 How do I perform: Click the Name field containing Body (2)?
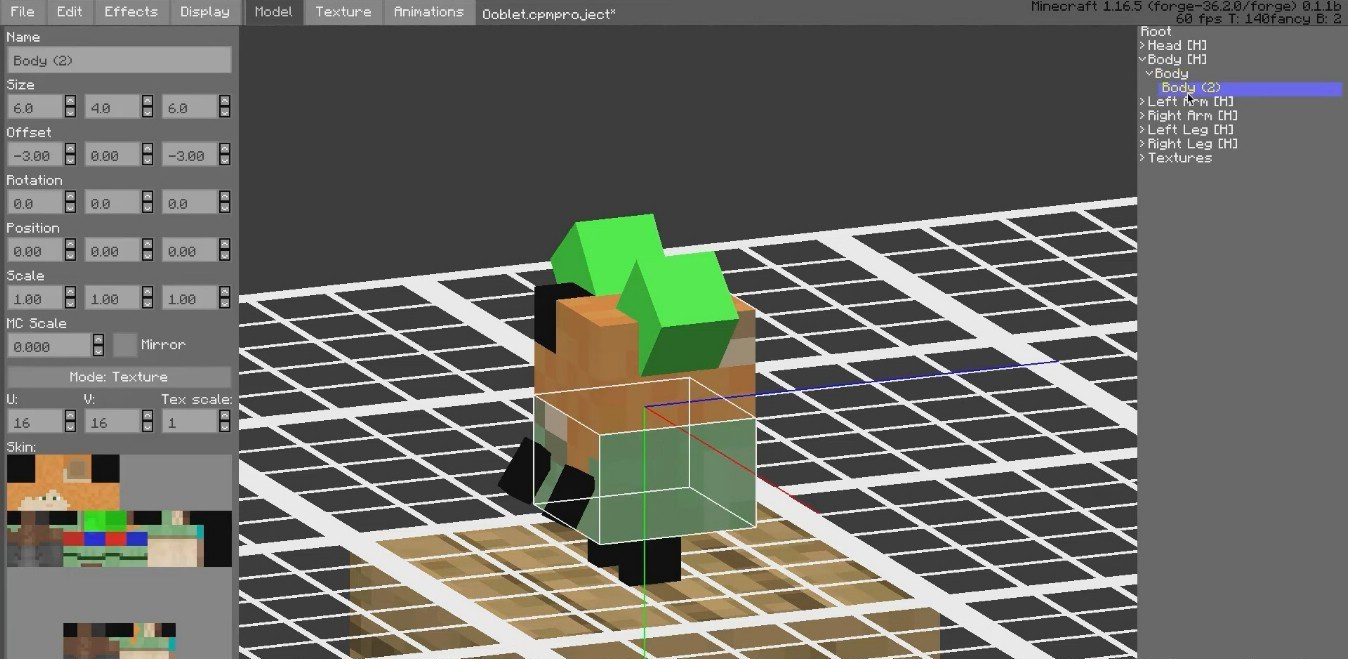tap(119, 60)
